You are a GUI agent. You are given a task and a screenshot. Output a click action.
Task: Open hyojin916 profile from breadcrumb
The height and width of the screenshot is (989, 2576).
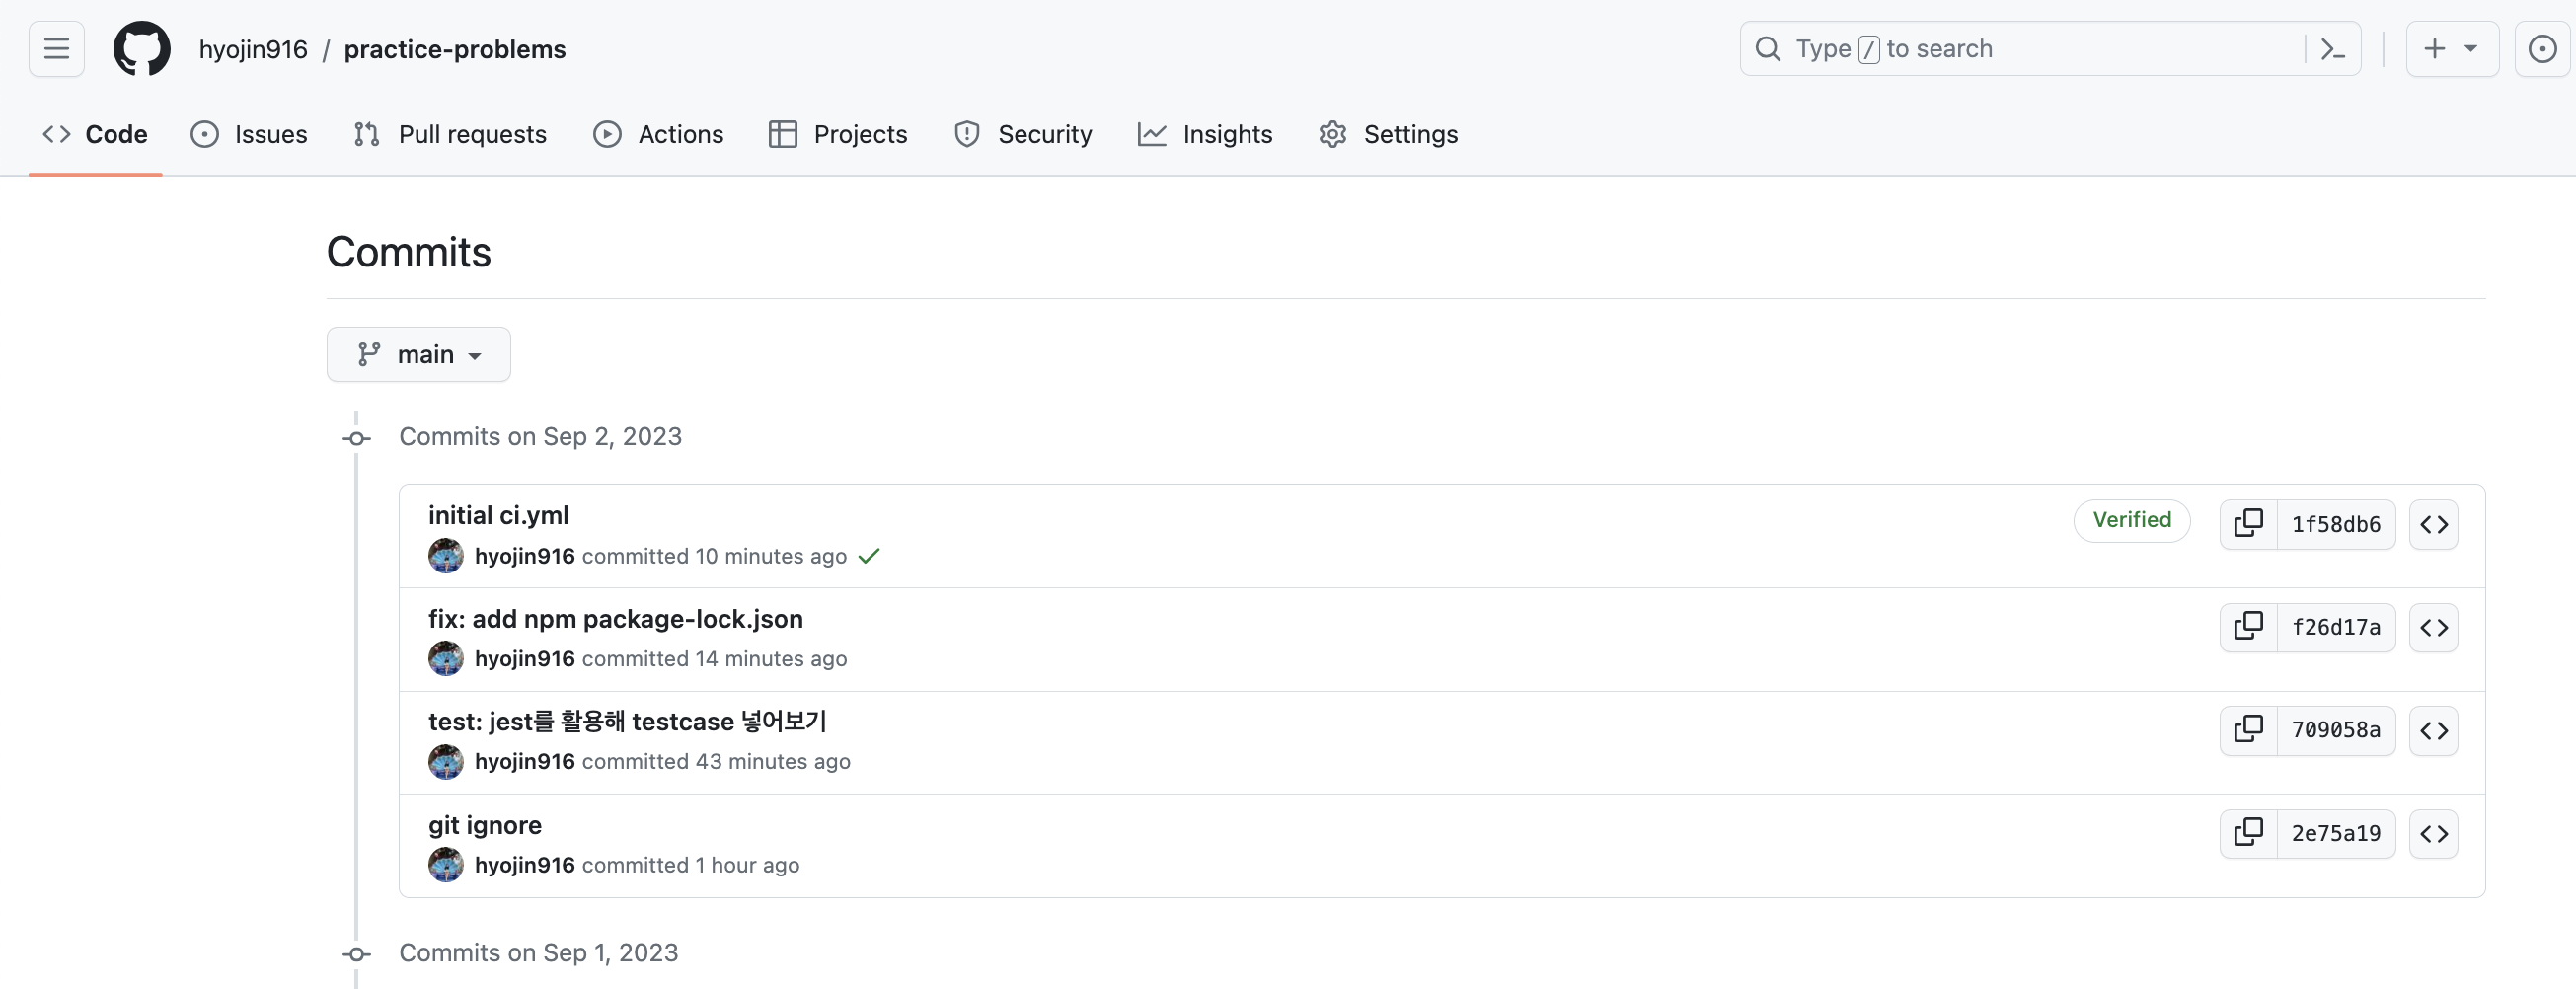253,49
